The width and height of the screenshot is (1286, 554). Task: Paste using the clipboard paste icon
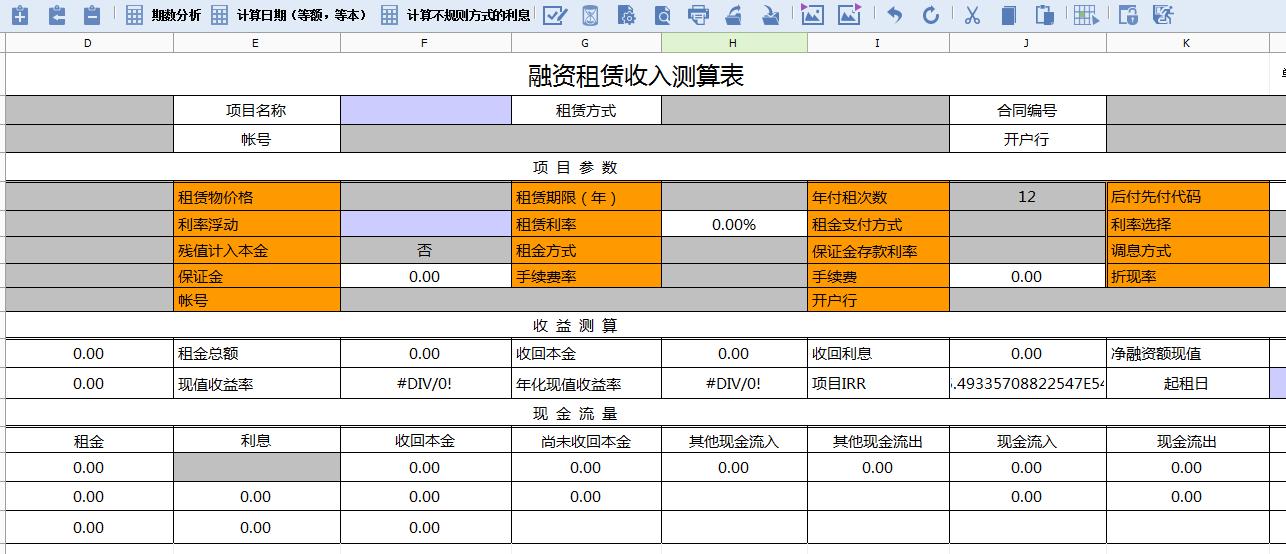(x=1044, y=15)
